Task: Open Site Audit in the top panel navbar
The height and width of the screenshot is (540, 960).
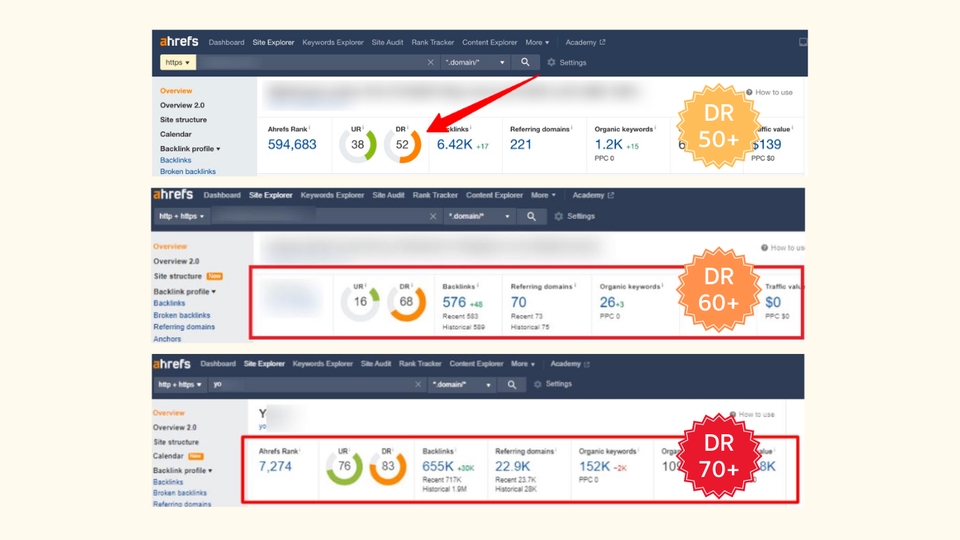Action: coord(387,42)
